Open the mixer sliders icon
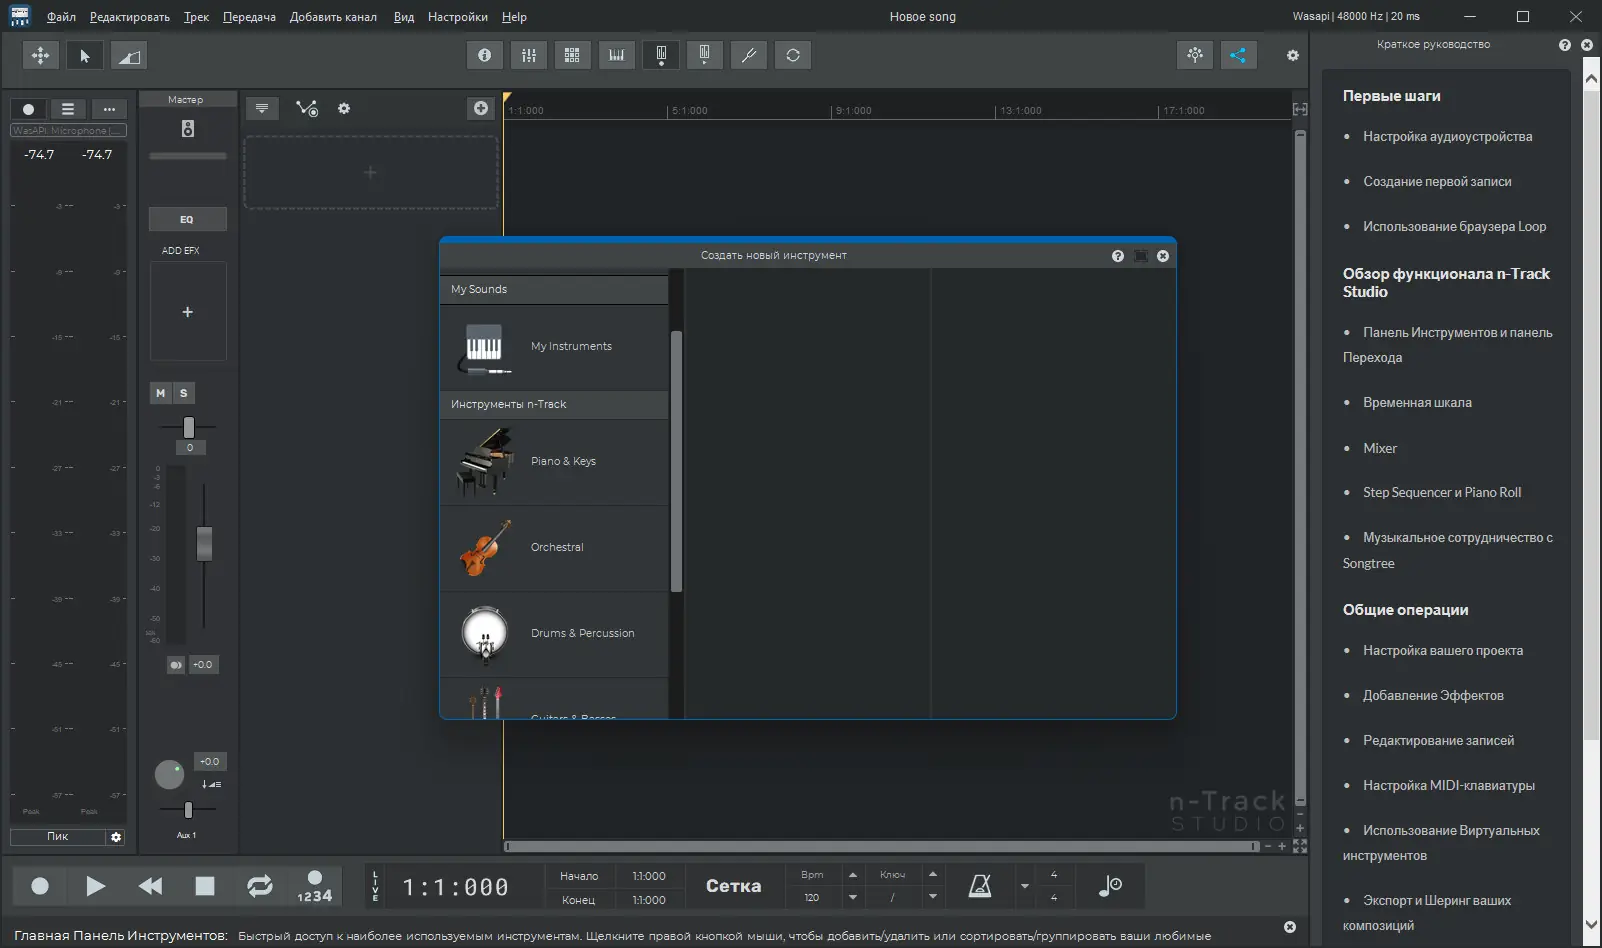Screen dimensions: 1602x948 tap(529, 55)
